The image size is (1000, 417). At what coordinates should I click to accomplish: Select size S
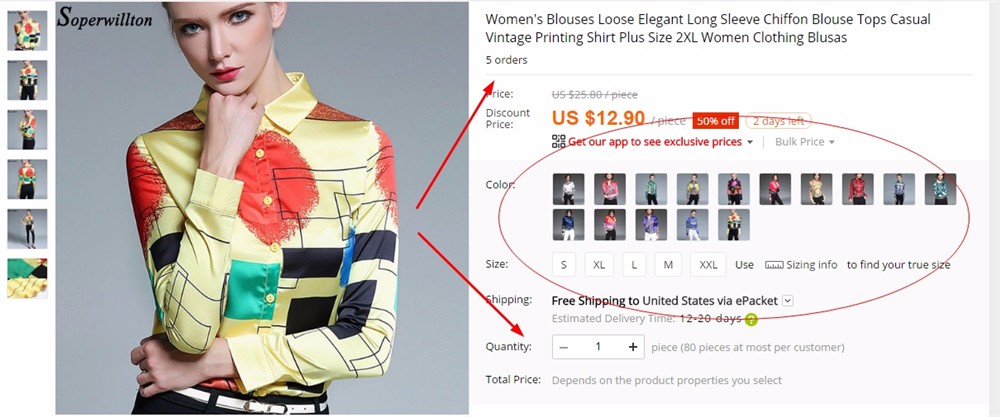(564, 265)
